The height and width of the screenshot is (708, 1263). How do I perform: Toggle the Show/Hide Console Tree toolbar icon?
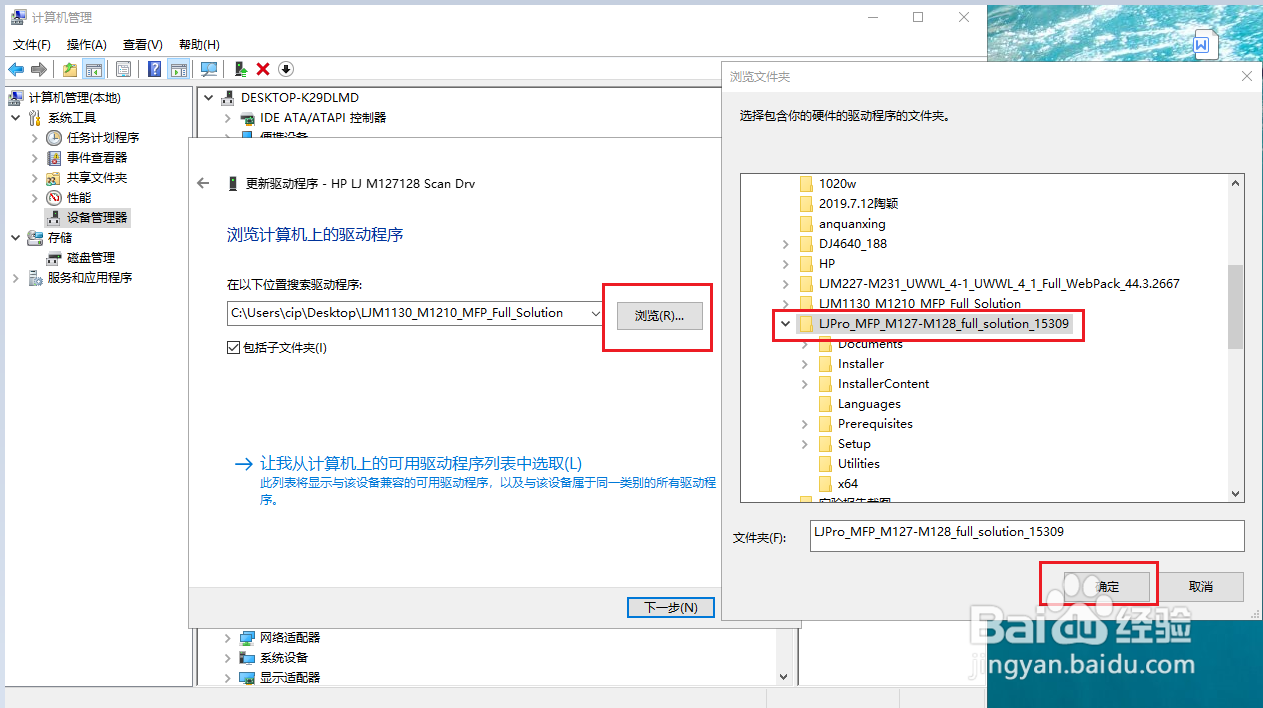point(93,69)
